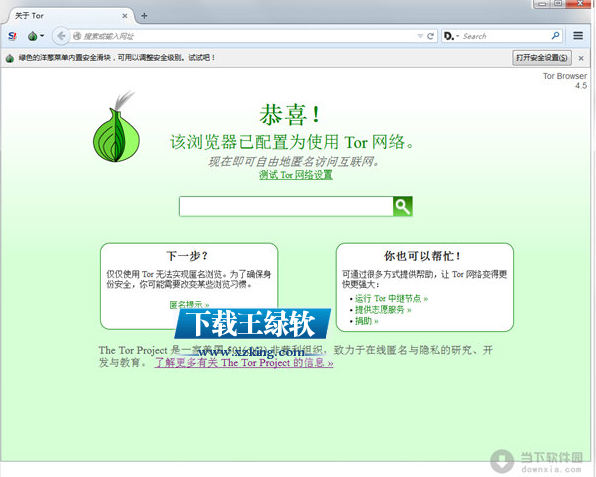Image resolution: width=596 pixels, height=477 pixels.
Task: Click the blue magnifier in the search bar
Action: [x=555, y=36]
